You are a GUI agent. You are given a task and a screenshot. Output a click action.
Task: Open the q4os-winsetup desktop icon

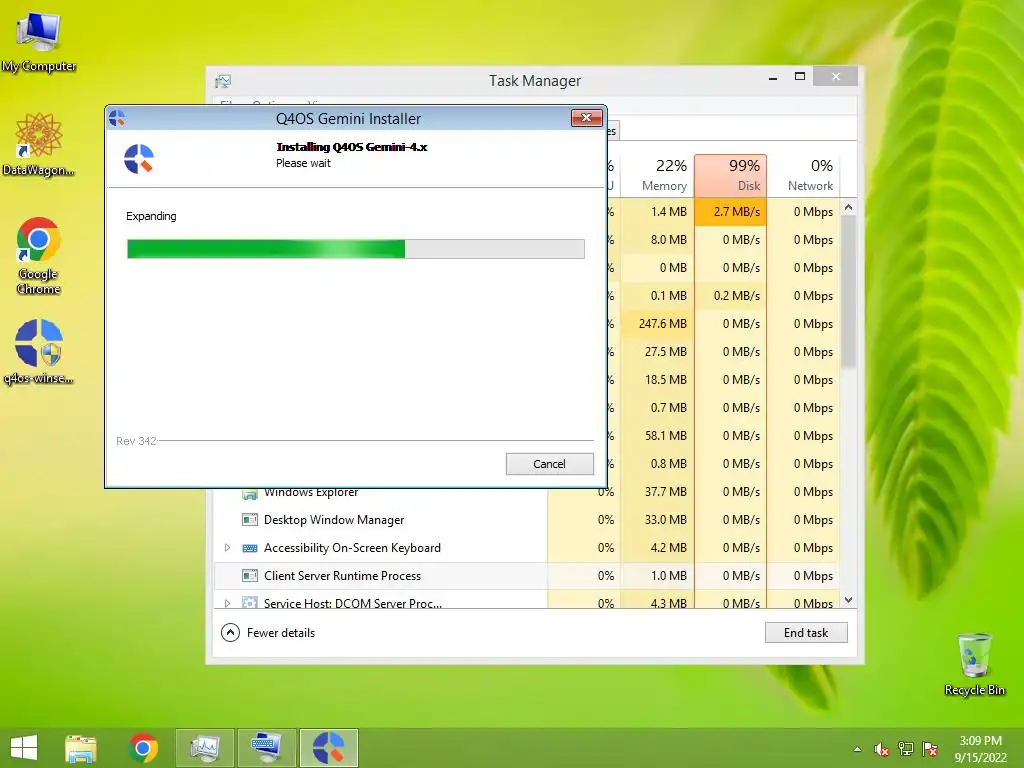(x=39, y=353)
